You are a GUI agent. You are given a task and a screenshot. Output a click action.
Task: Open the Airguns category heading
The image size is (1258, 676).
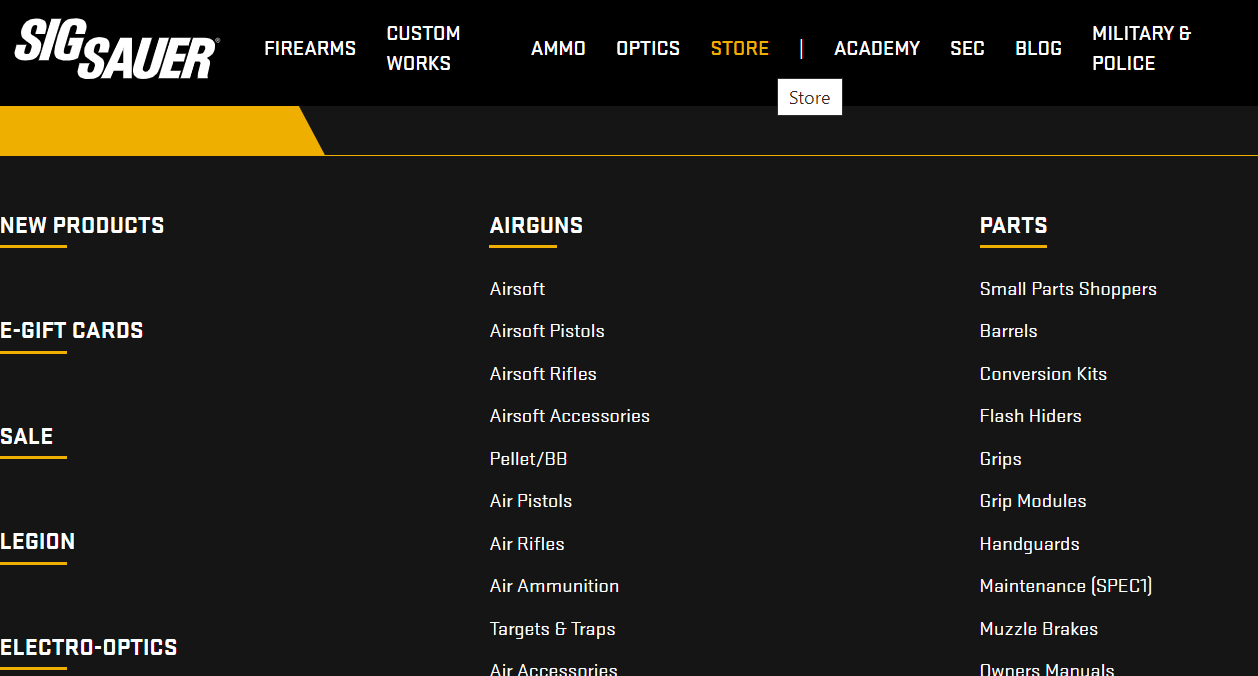(536, 226)
